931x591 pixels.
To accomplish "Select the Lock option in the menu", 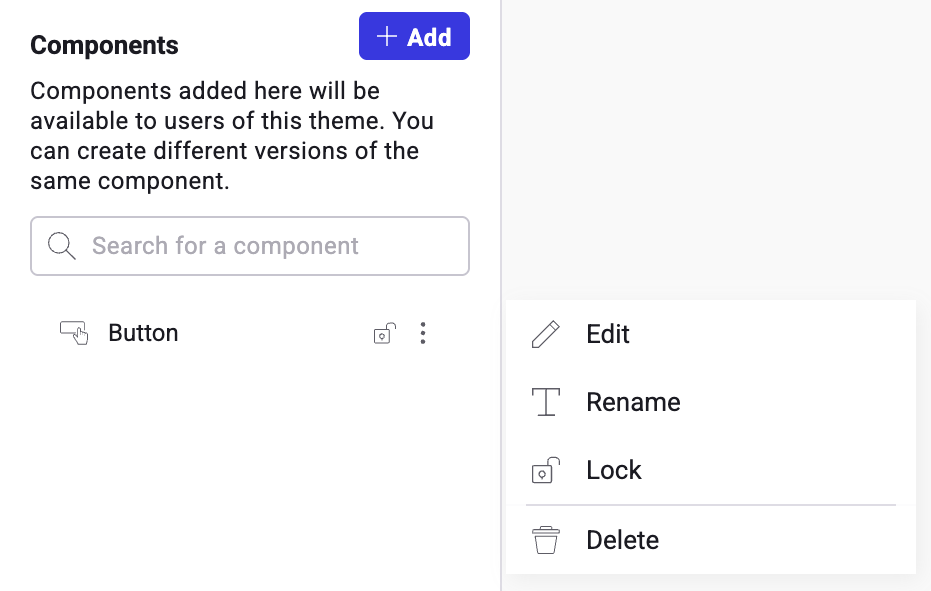I will (614, 470).
